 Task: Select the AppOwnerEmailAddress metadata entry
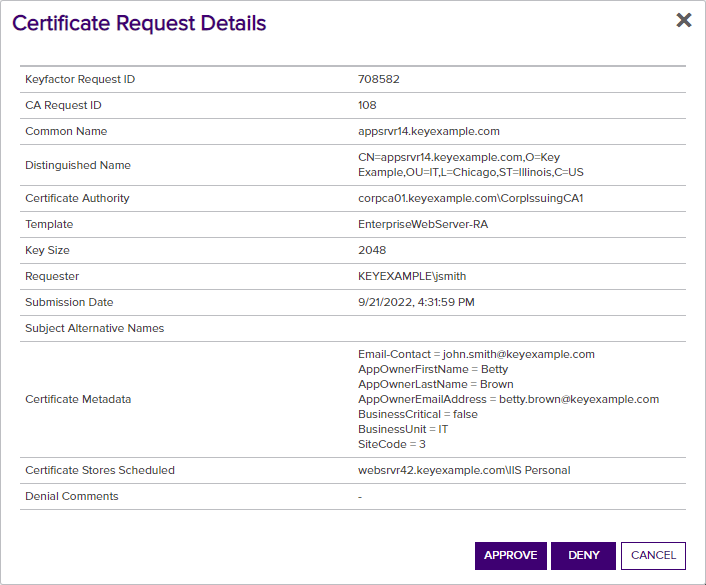pos(508,399)
